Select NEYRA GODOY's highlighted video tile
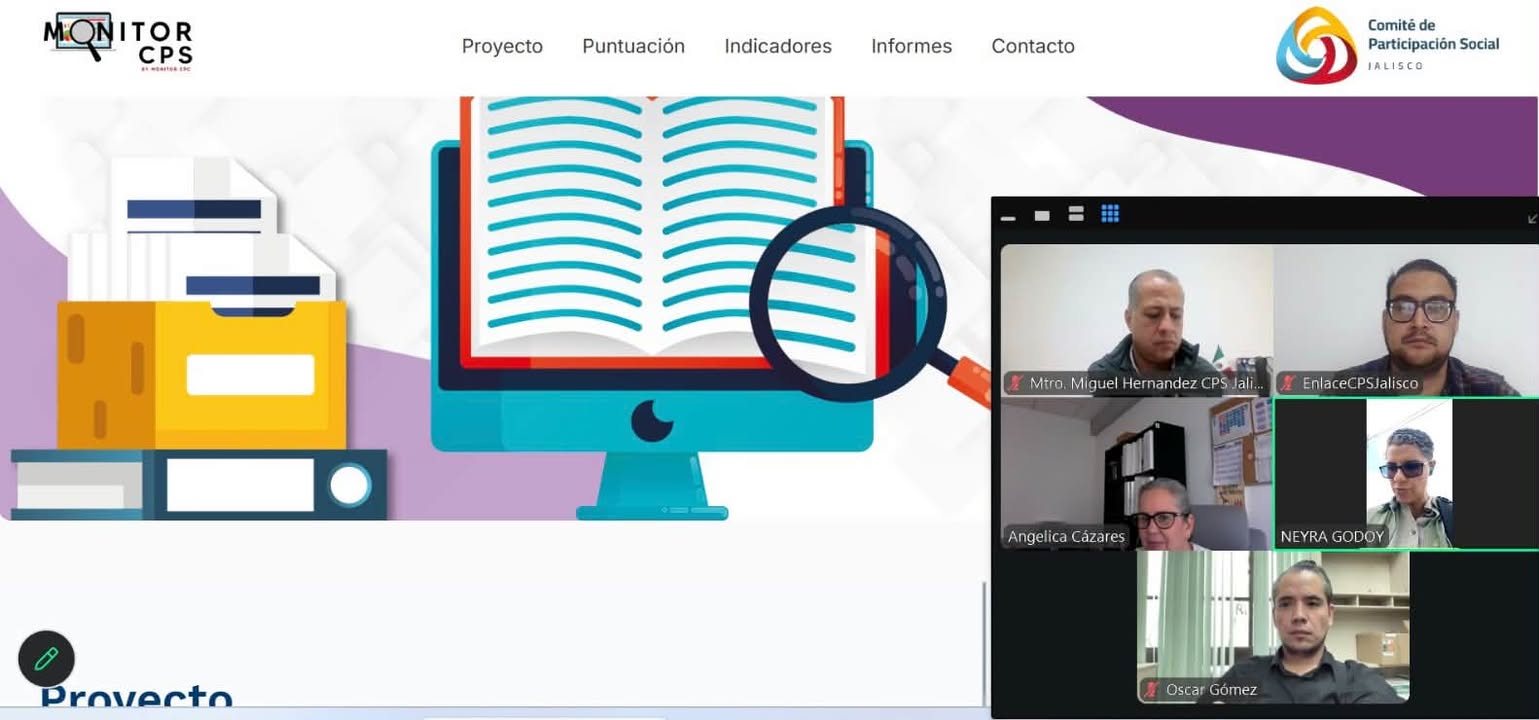Screen dimensions: 1539x720 coord(1406,474)
